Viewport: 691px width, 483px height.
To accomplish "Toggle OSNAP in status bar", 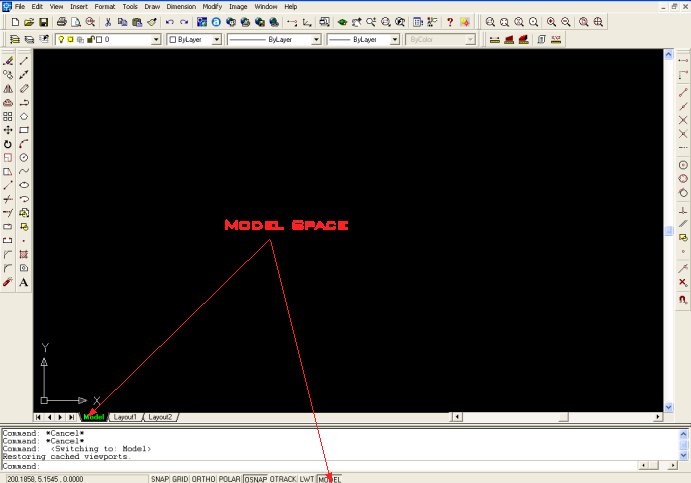I will (256, 479).
